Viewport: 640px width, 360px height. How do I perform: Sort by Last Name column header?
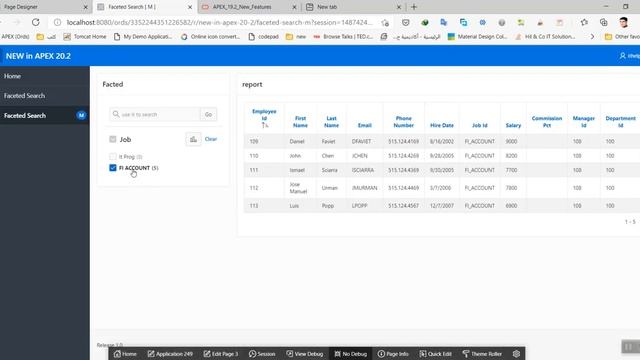331,122
